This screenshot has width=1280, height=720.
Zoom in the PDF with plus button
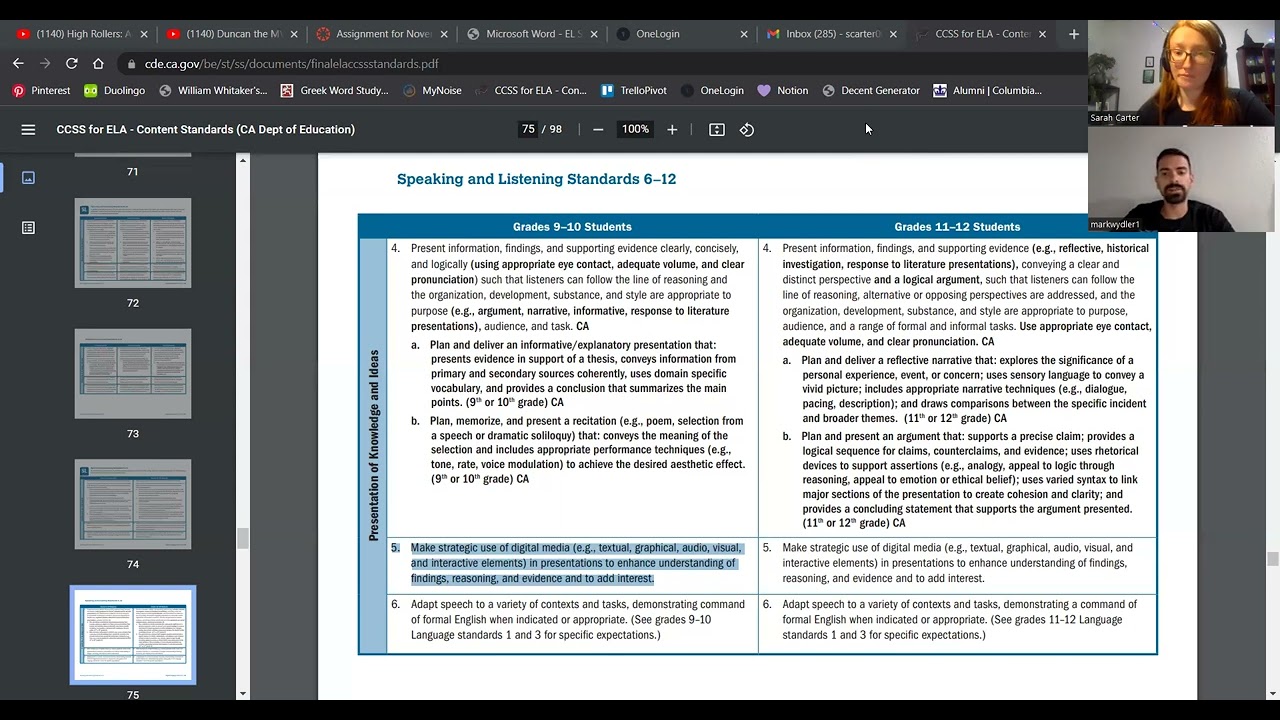coord(672,129)
